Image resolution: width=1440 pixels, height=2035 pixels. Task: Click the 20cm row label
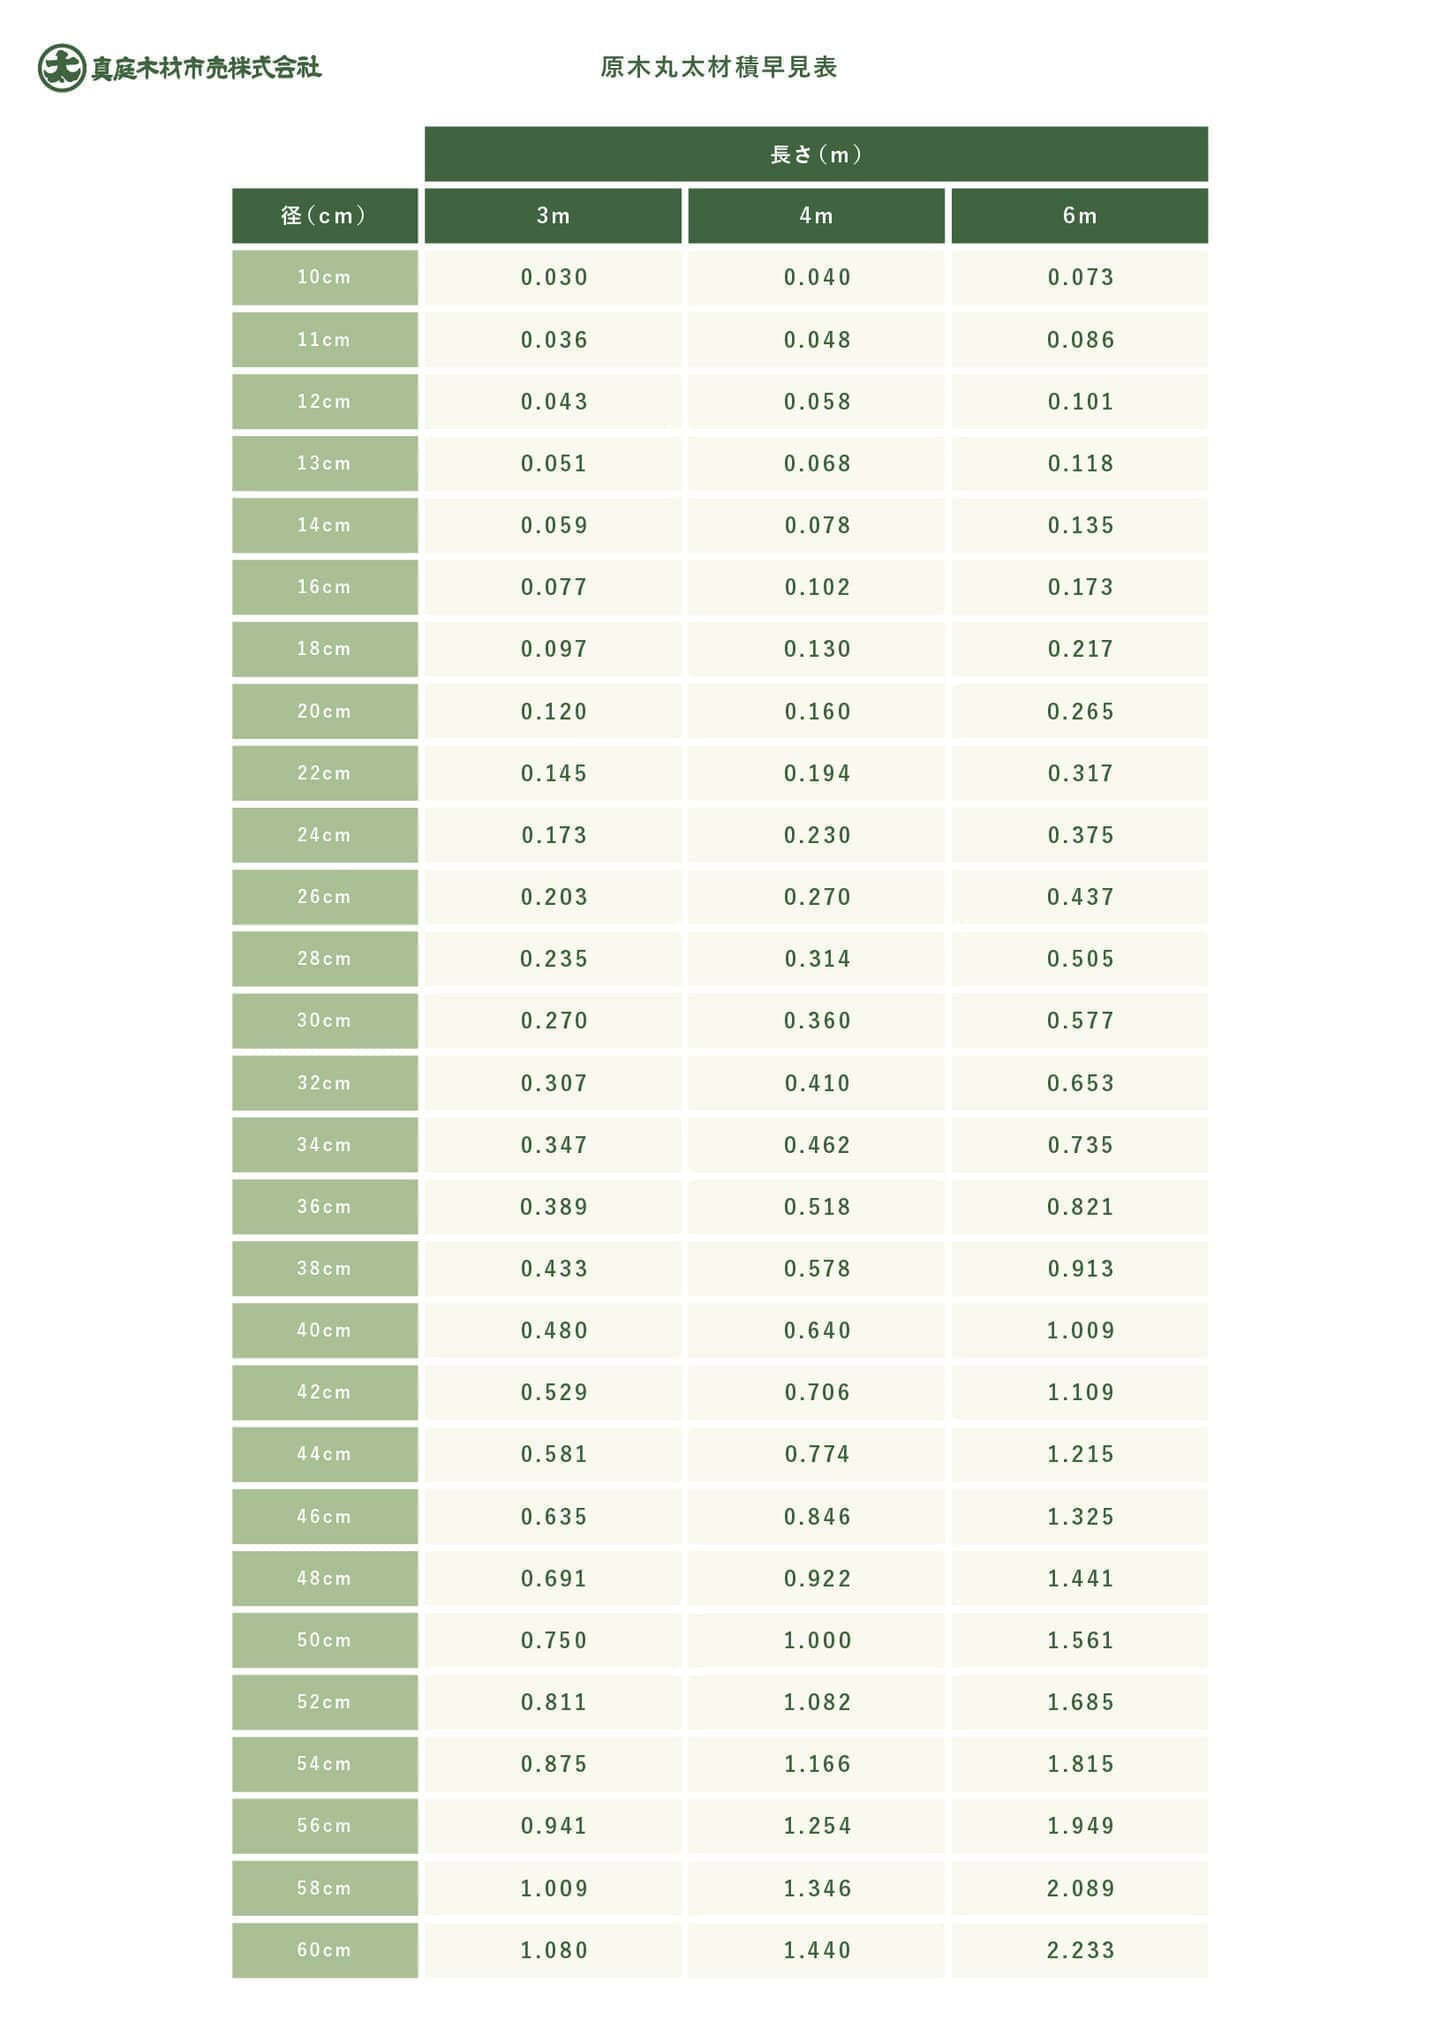pos(324,711)
